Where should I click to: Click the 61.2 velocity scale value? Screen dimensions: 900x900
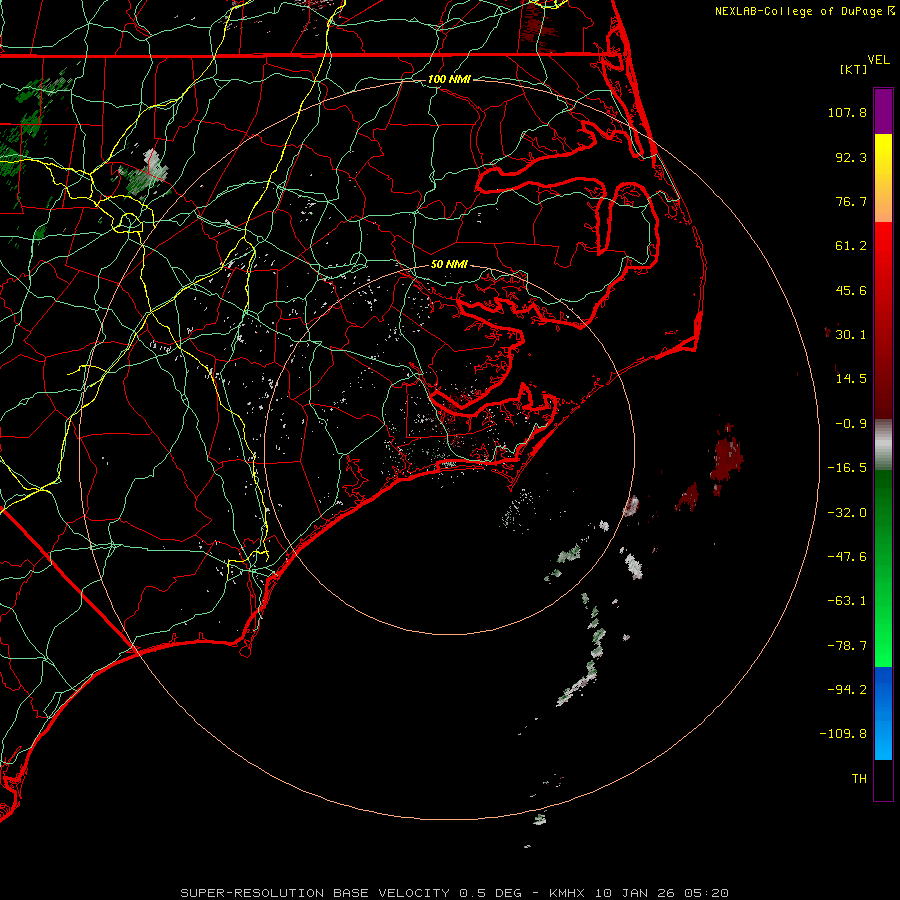[851, 246]
